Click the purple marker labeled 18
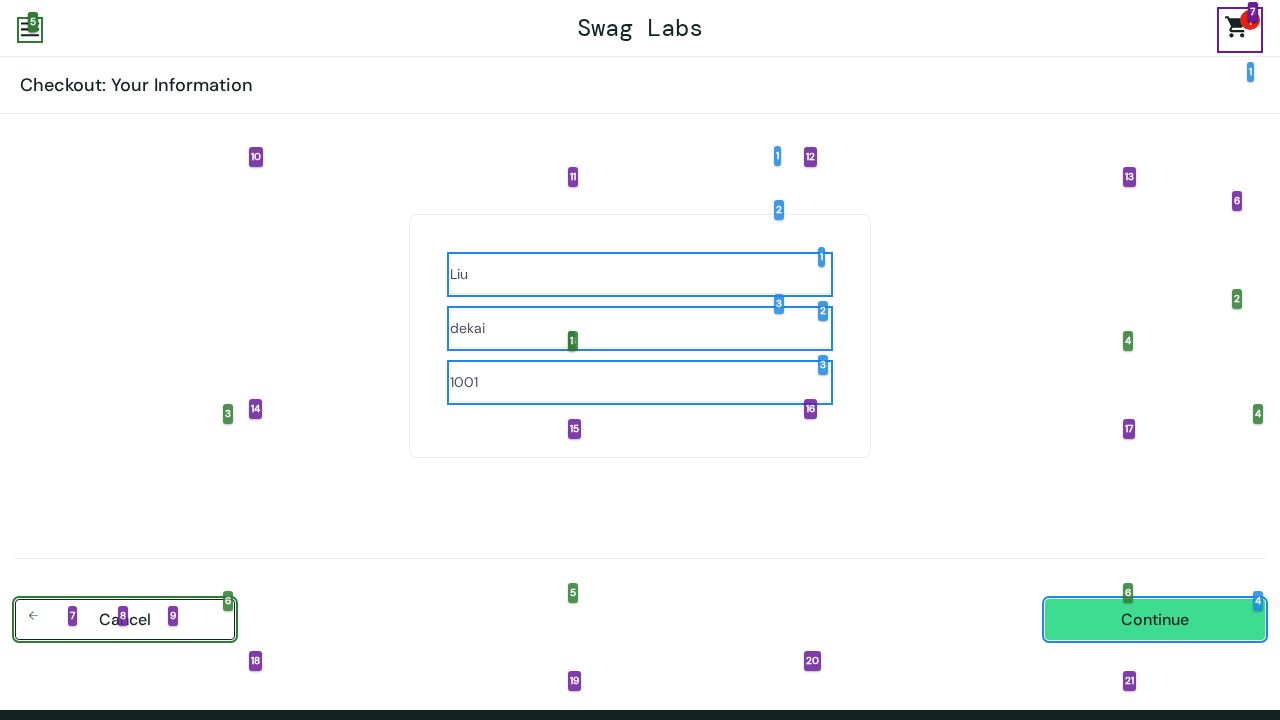Viewport: 1280px width, 720px height. coord(255,661)
